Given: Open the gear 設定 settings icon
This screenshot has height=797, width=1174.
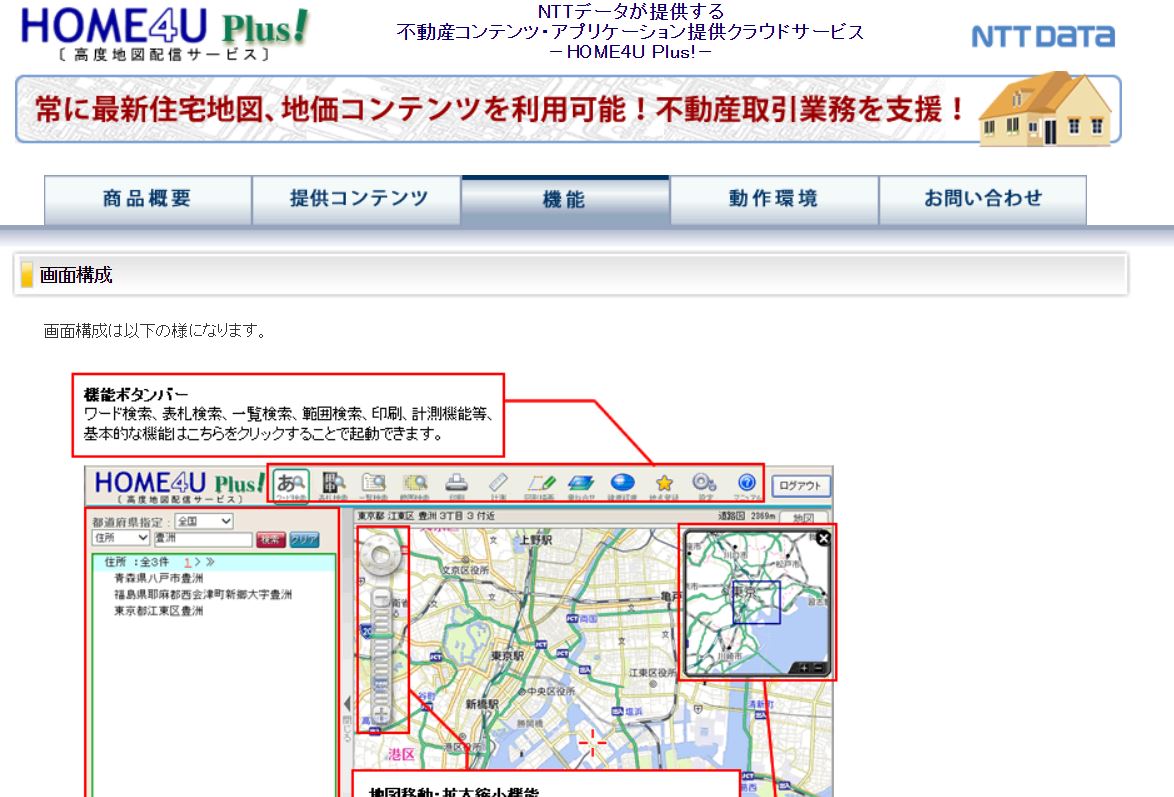Looking at the screenshot, I should pyautogui.click(x=705, y=485).
